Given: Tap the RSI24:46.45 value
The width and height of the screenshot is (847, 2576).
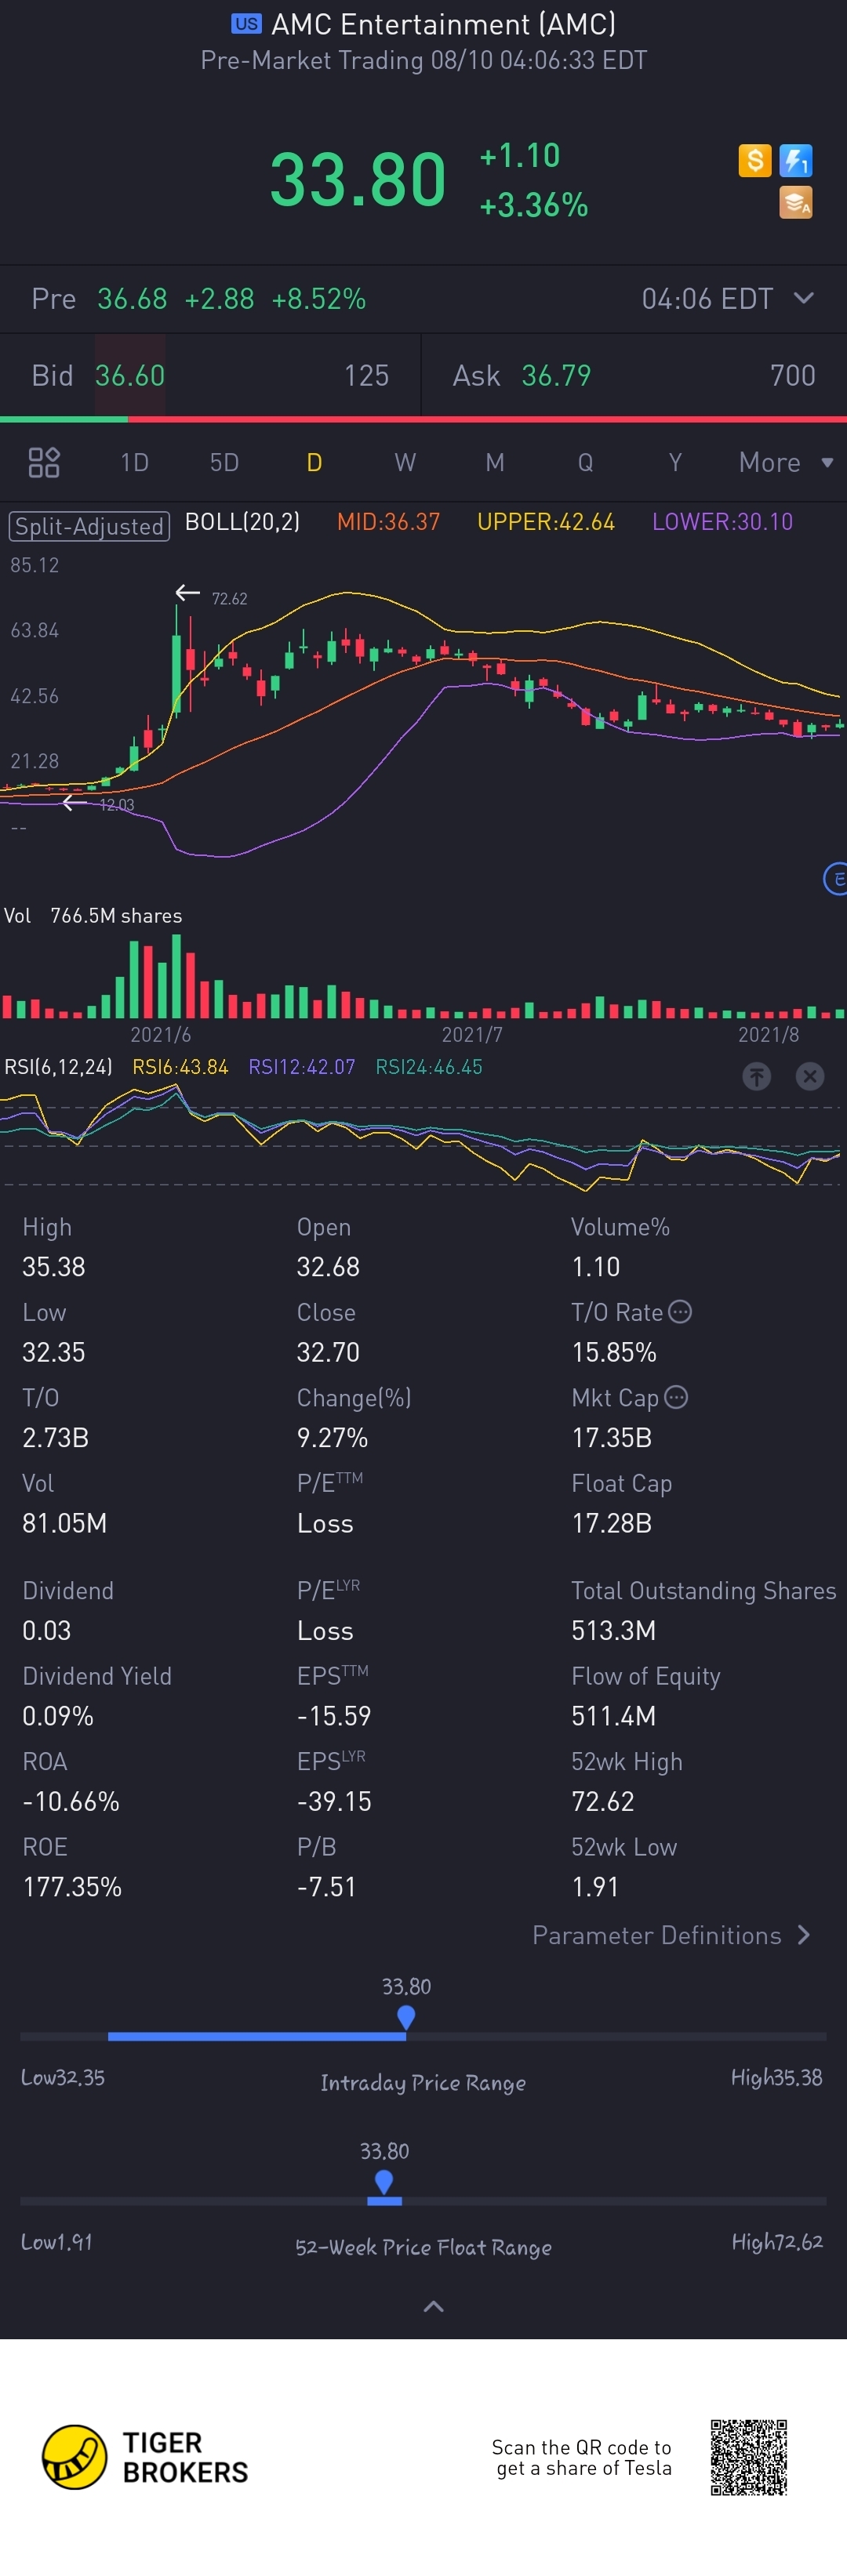Looking at the screenshot, I should pos(428,1067).
